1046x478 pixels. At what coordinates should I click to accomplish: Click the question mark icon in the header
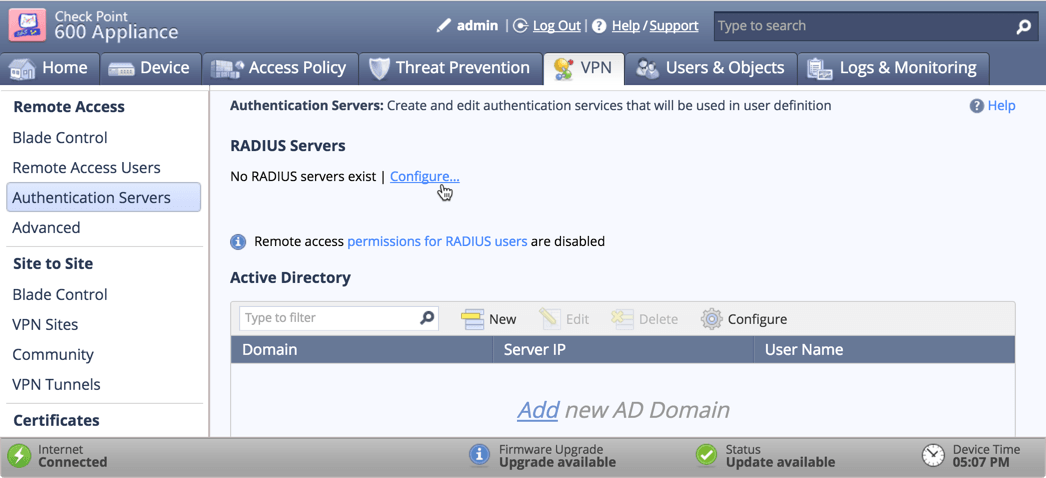[x=600, y=26]
